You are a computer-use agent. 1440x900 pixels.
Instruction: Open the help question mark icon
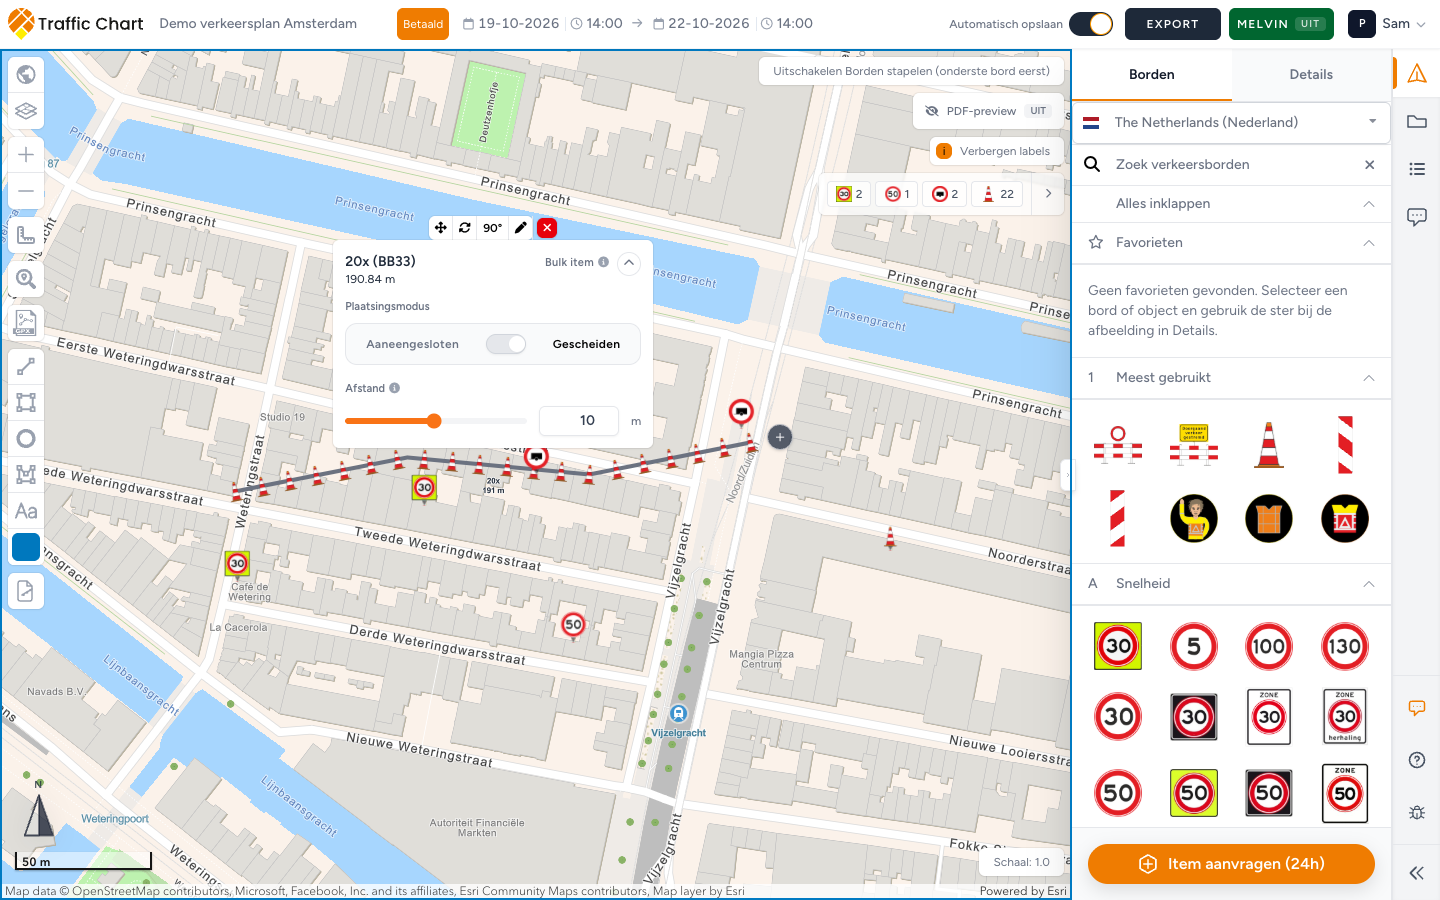[x=1417, y=760]
